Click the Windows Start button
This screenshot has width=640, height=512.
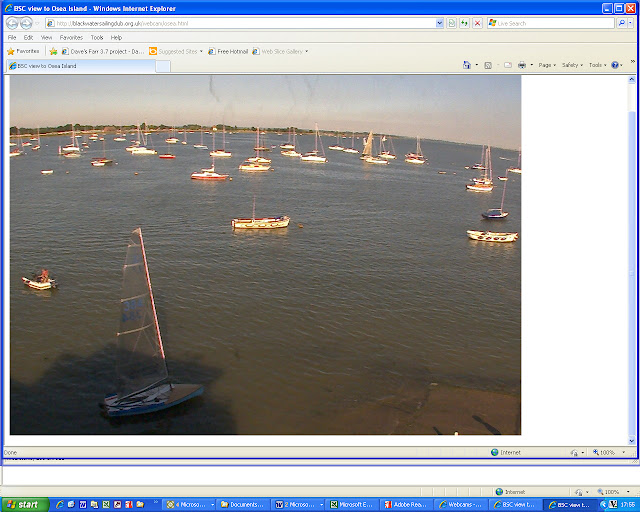click(x=24, y=505)
